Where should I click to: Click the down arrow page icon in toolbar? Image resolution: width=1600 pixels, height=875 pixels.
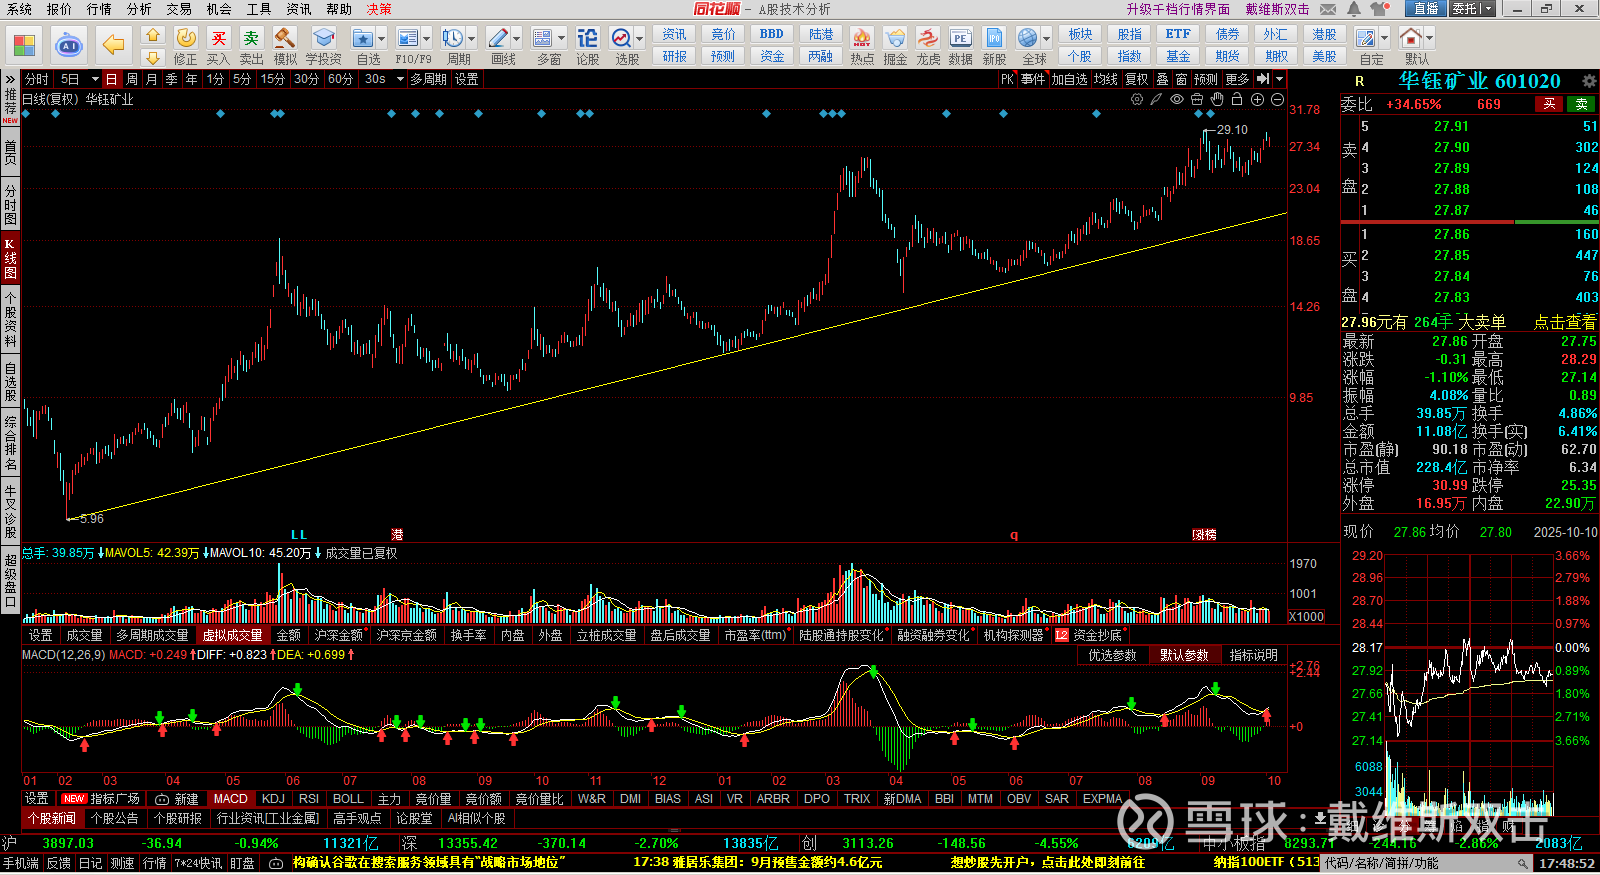[x=152, y=58]
